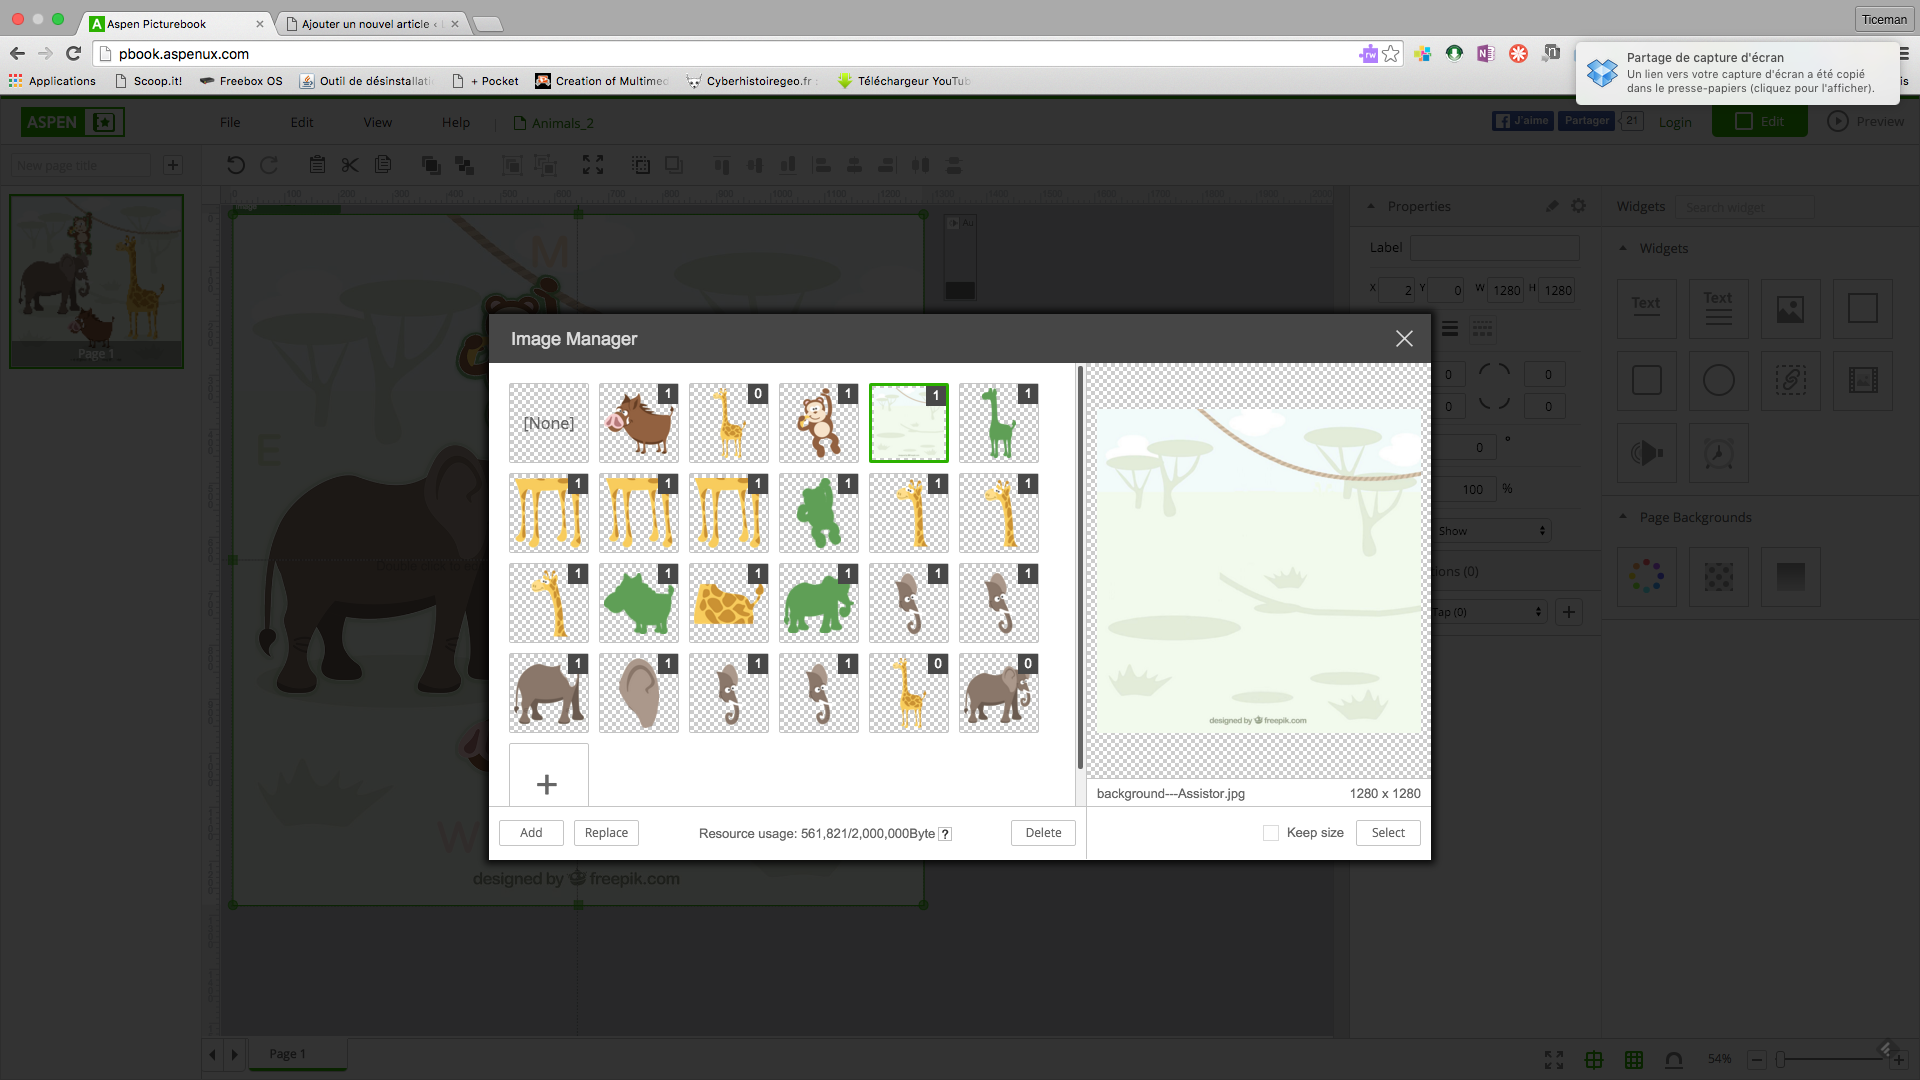The width and height of the screenshot is (1920, 1080).
Task: Switch to Ajouter un nouvel article tab
Action: point(372,23)
